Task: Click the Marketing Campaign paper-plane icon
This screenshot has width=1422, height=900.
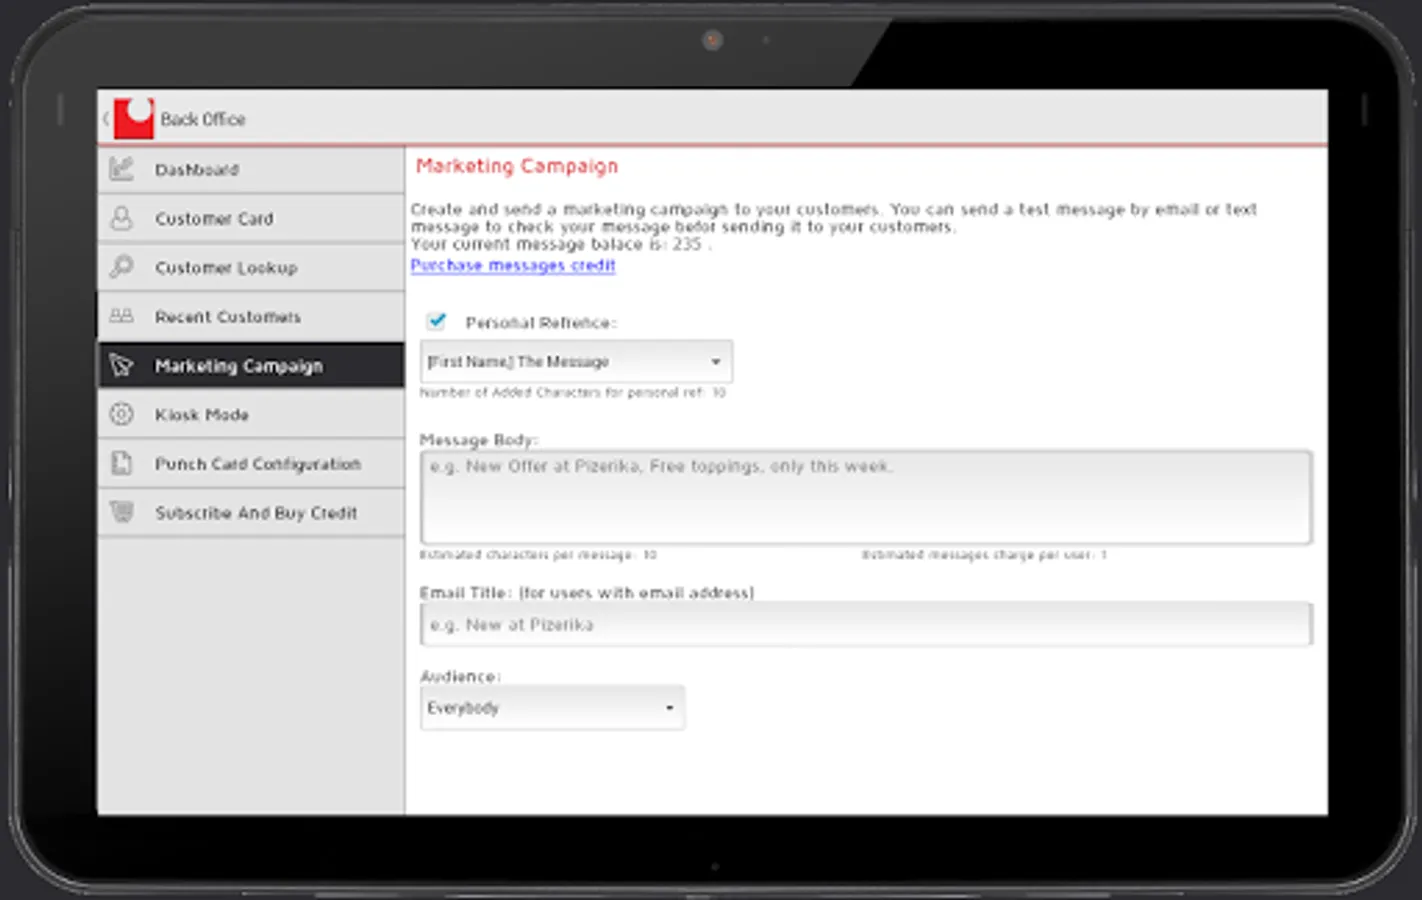Action: (x=121, y=365)
